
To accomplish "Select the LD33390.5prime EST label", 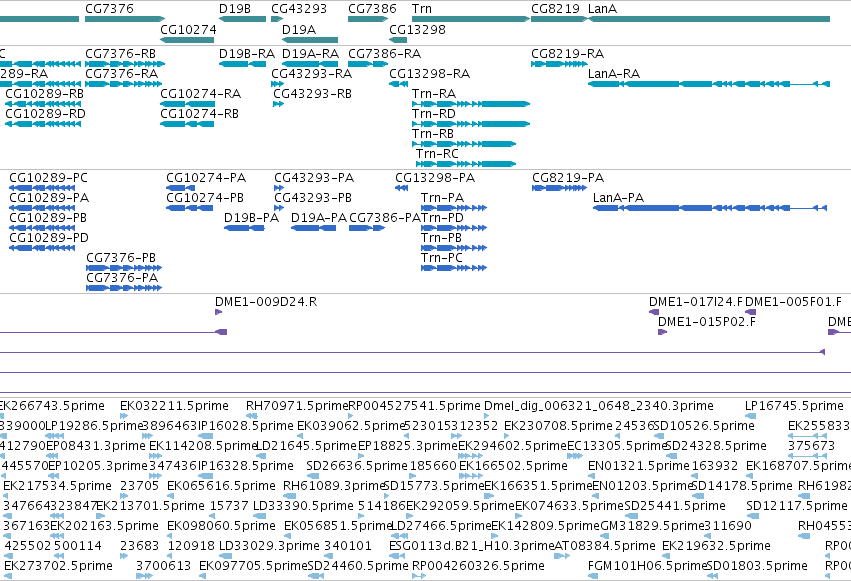I will (x=303, y=506).
